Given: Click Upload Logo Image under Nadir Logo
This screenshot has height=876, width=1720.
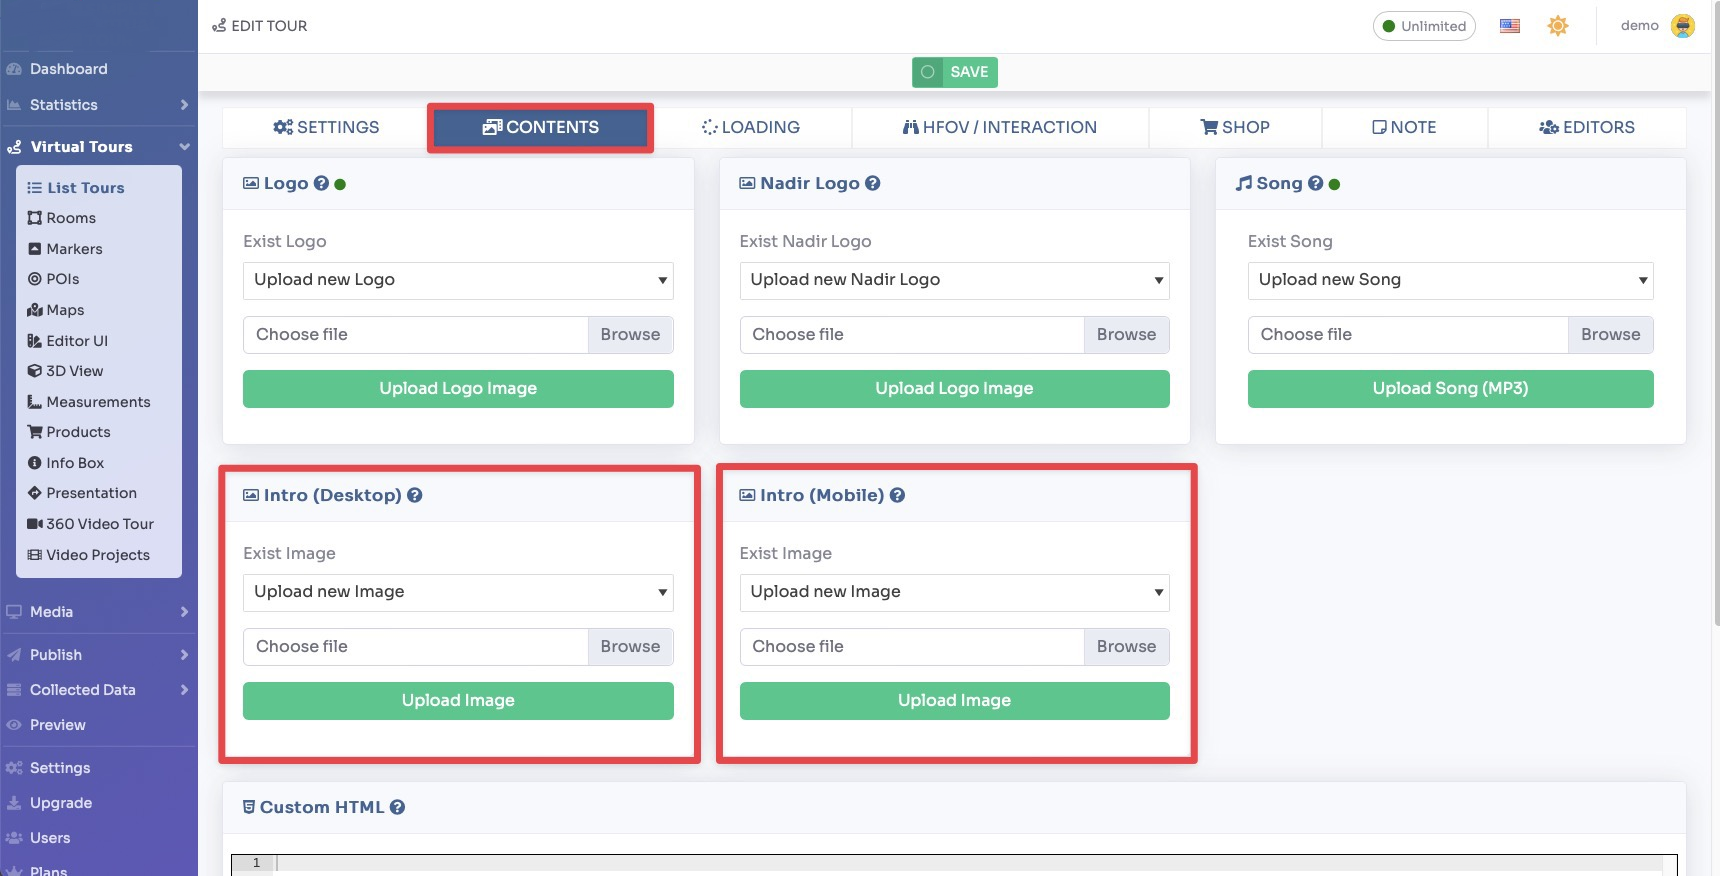Looking at the screenshot, I should pos(954,389).
